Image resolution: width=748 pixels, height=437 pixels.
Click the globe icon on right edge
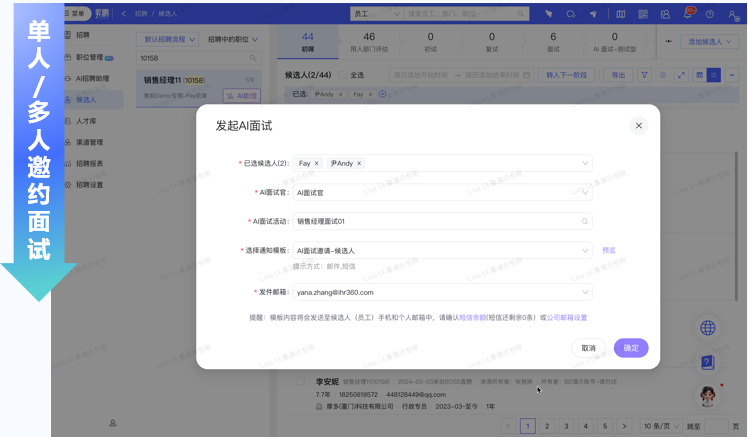click(708, 328)
